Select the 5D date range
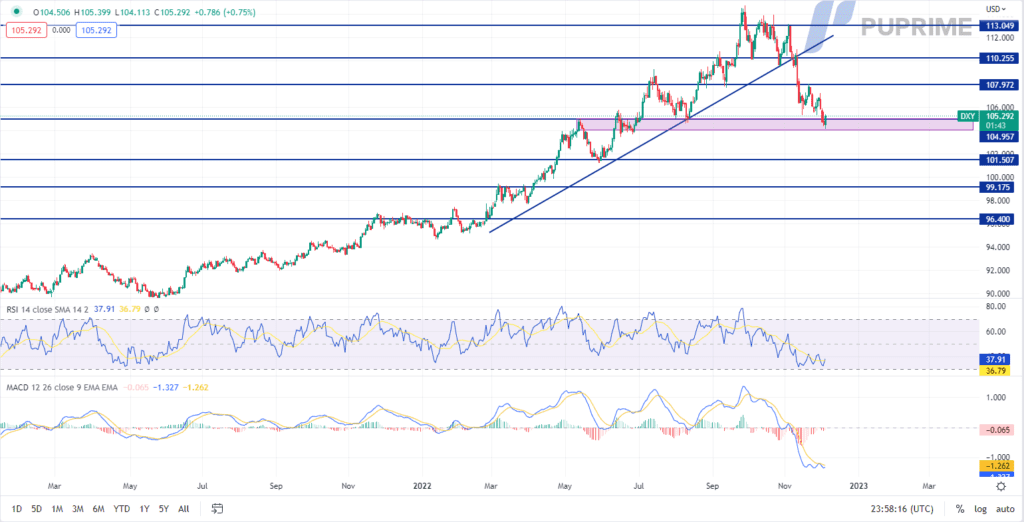This screenshot has height=522, width=1024. point(37,508)
